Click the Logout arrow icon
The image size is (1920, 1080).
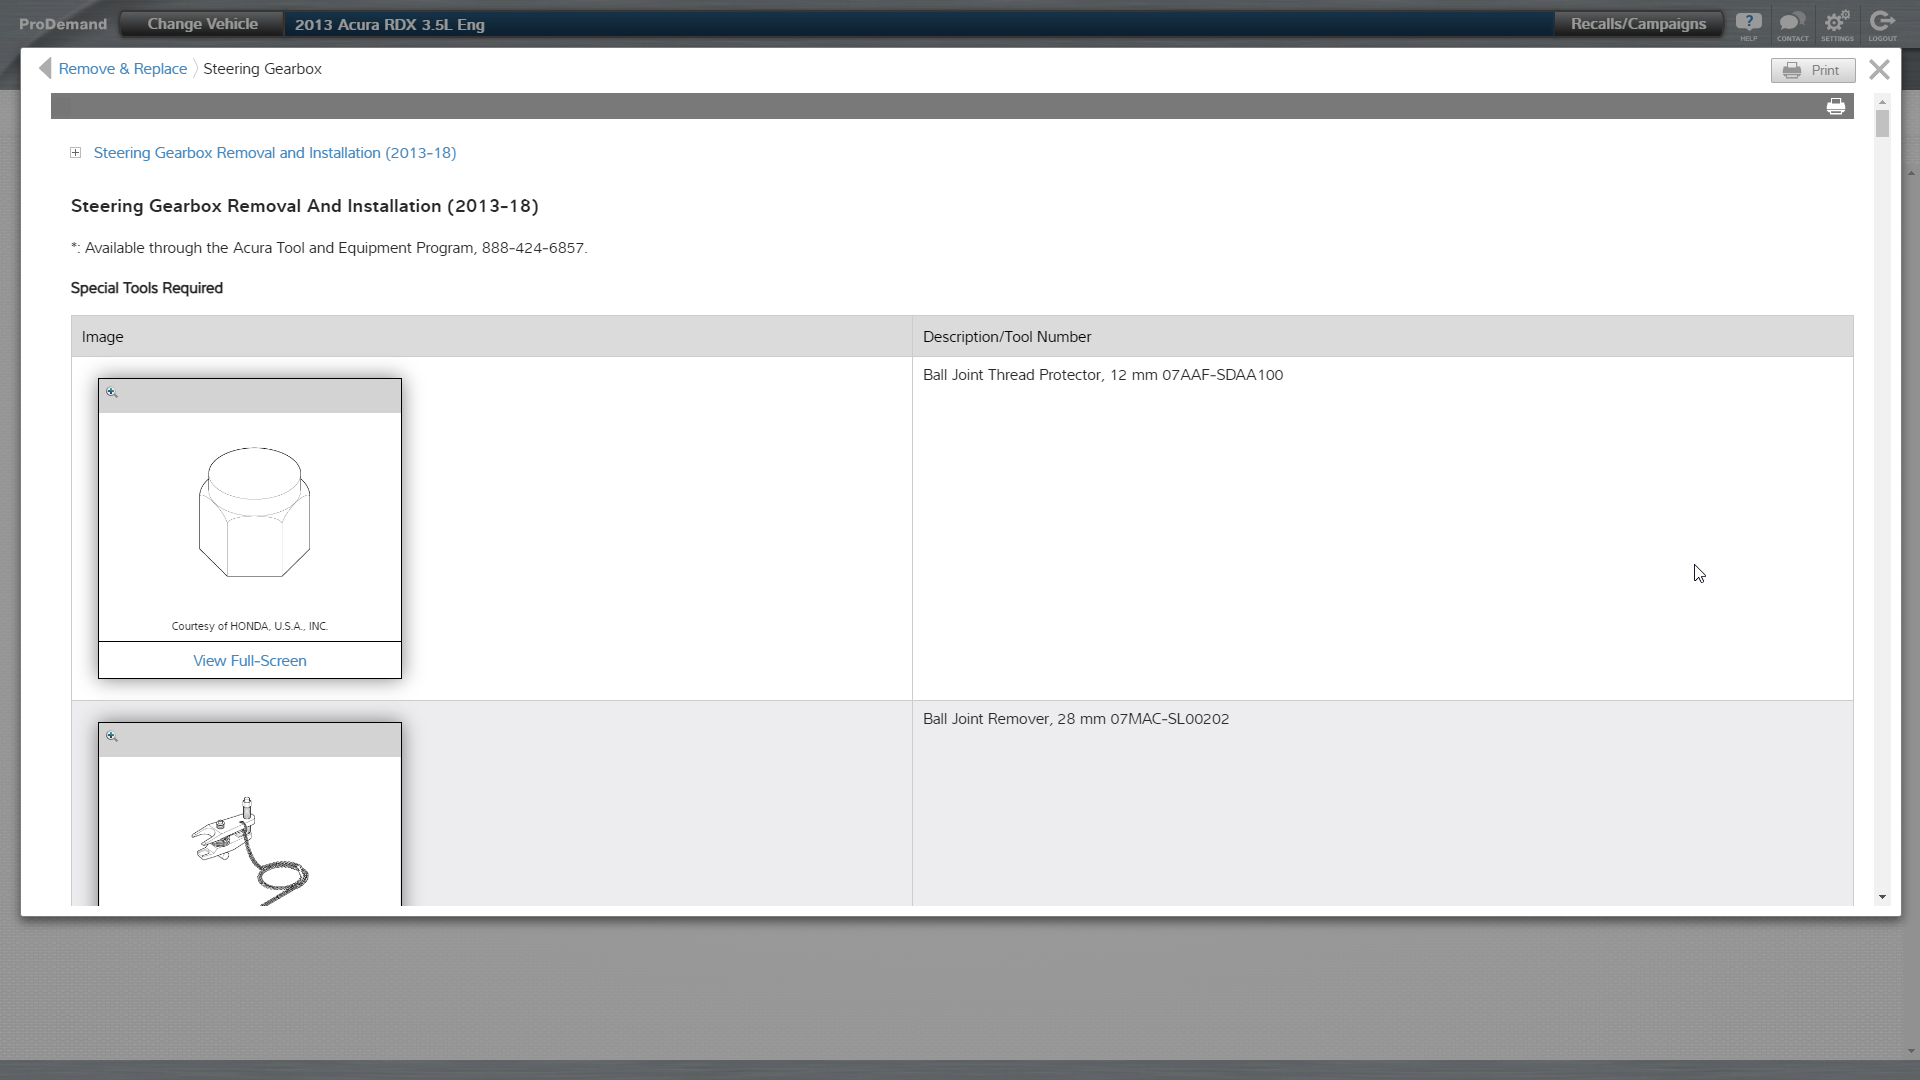pos(1882,24)
